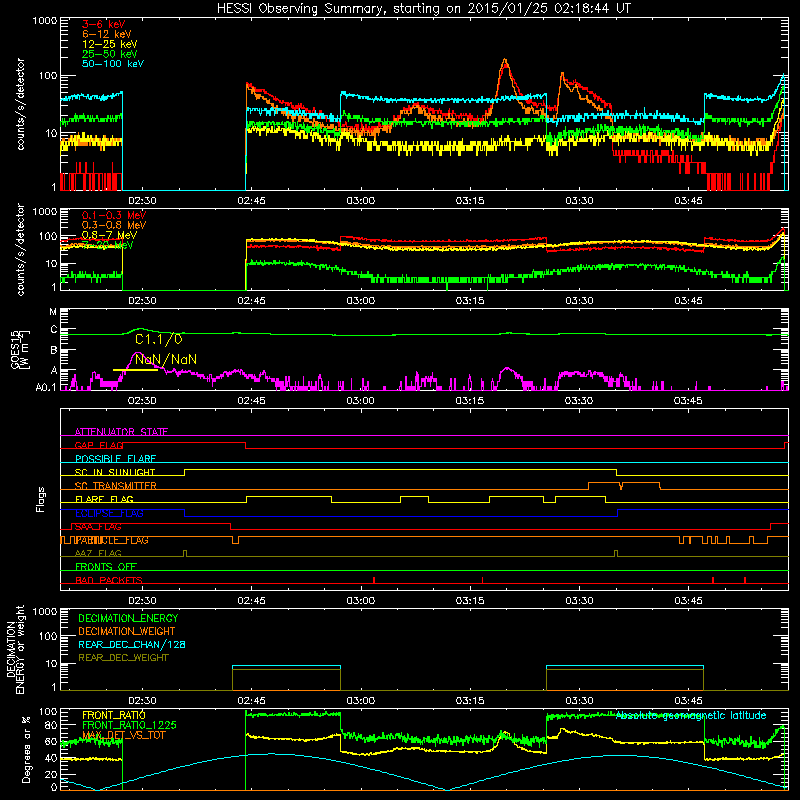800x800 pixels.
Task: Click the GOES15 axis label
Action: click(x=19, y=350)
